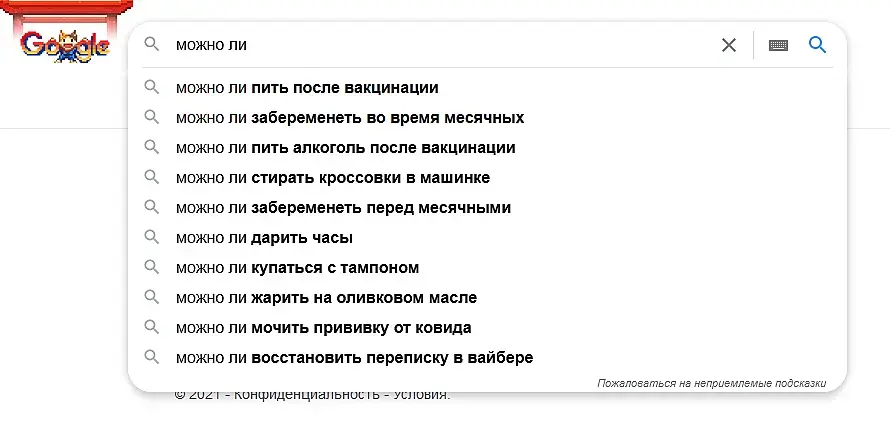Image resolution: width=890 pixels, height=426 pixels.
Task: Pick 'можно ли жарить на оливковом масле'
Action: click(326, 298)
